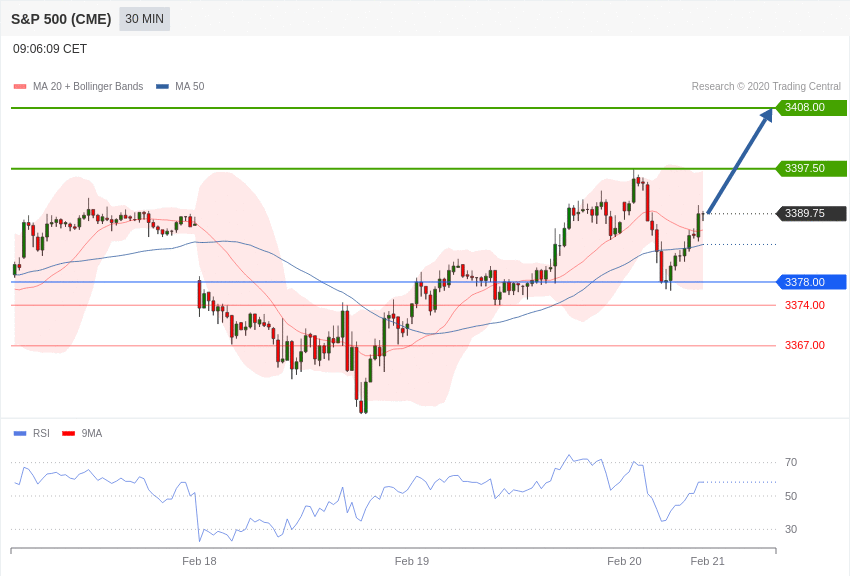This screenshot has width=850, height=576.
Task: Click the MA 20 + Bollinger Bands legend label
Action: click(88, 86)
